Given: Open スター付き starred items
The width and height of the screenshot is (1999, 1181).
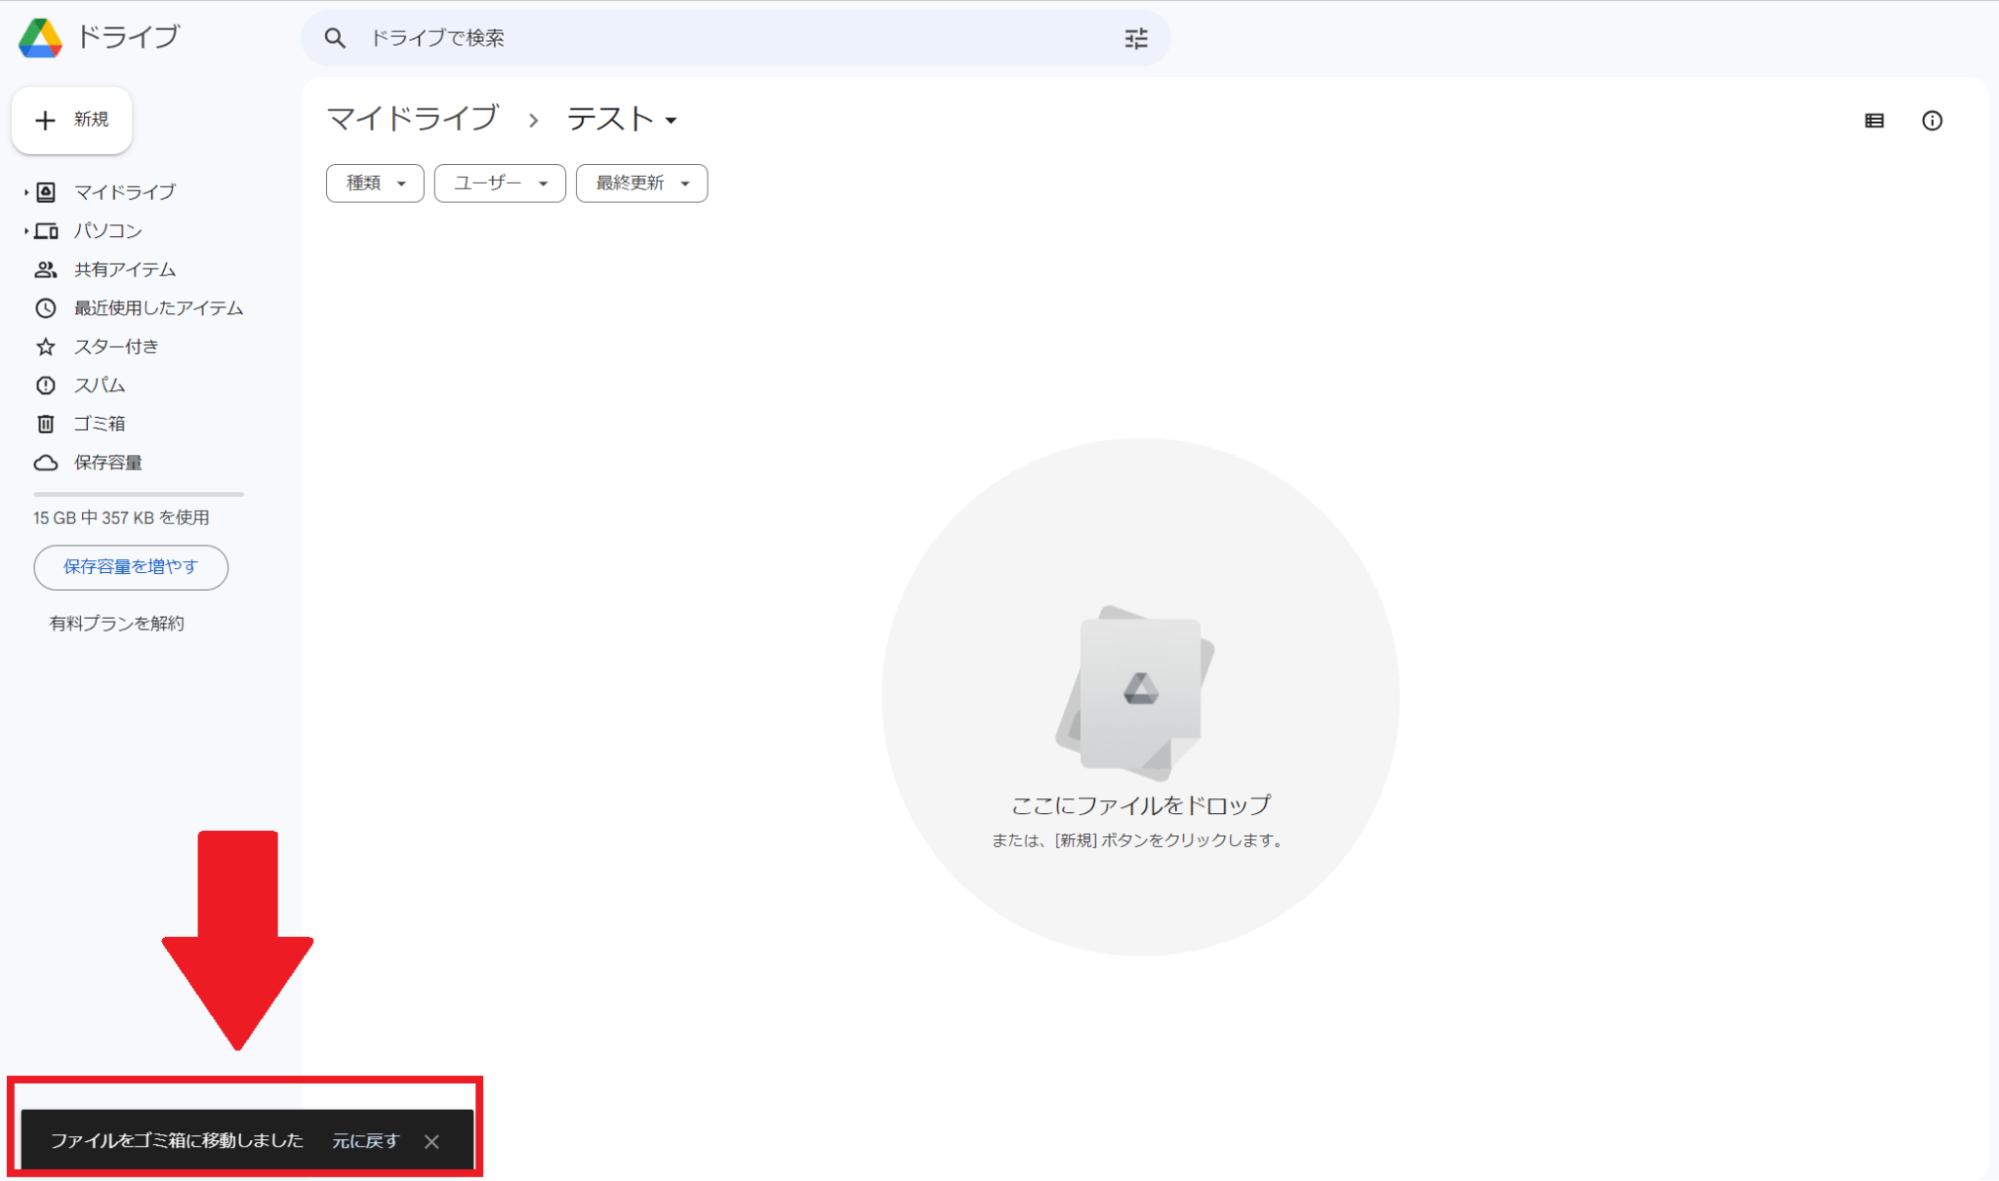Looking at the screenshot, I should (x=115, y=347).
